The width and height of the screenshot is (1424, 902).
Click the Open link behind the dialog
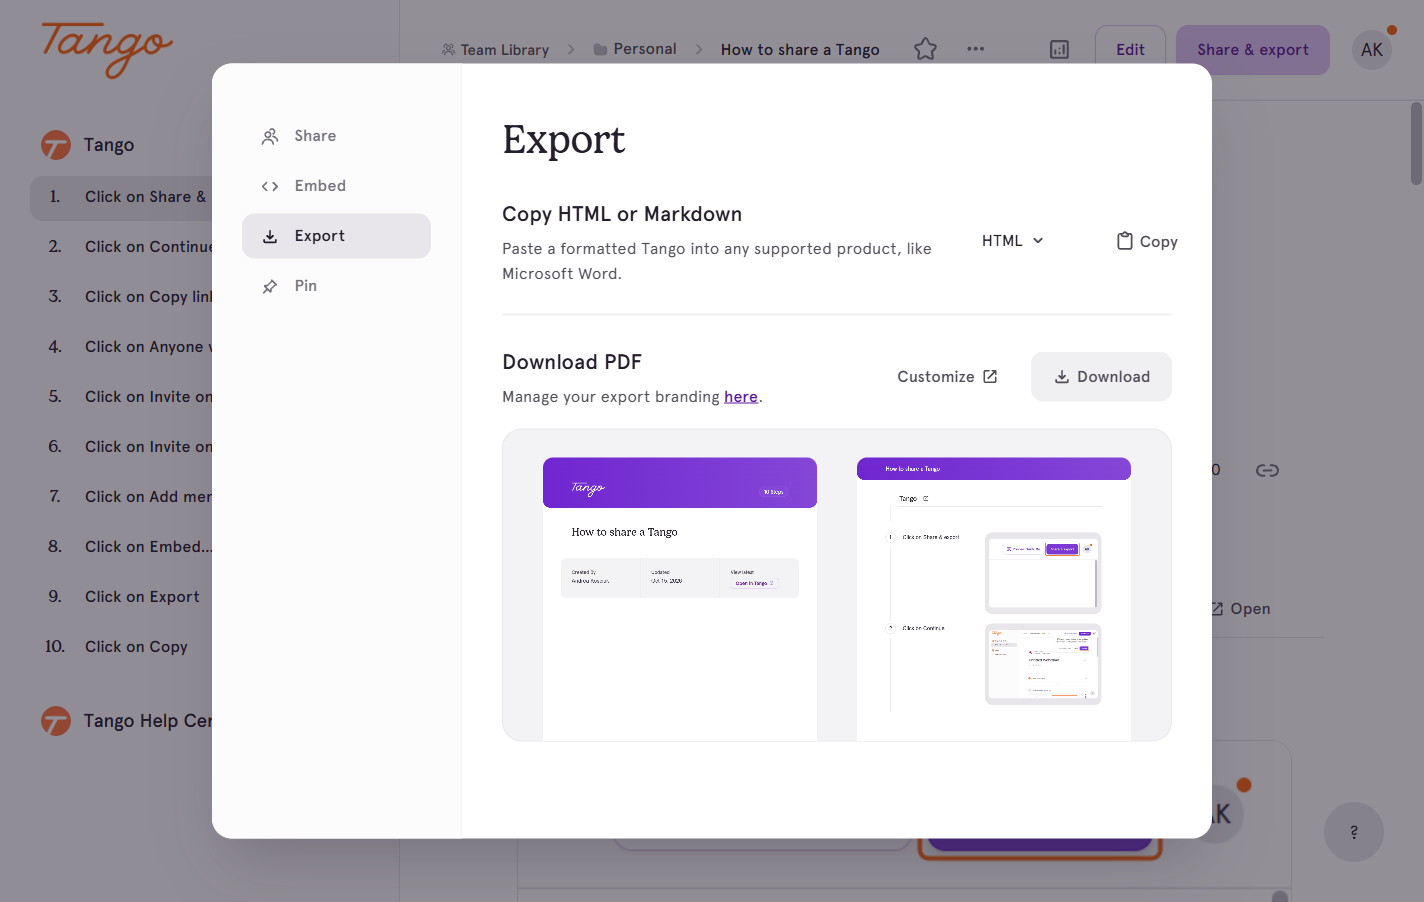point(1241,609)
